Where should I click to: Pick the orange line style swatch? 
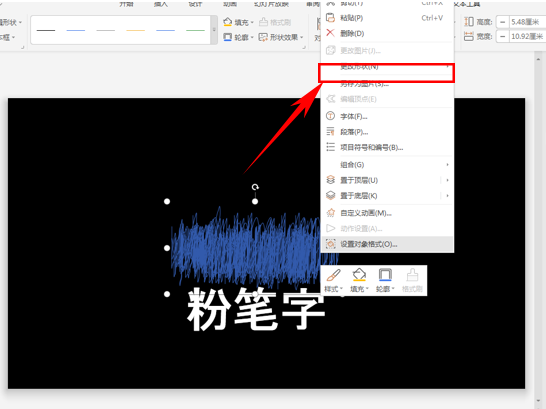tap(135, 31)
